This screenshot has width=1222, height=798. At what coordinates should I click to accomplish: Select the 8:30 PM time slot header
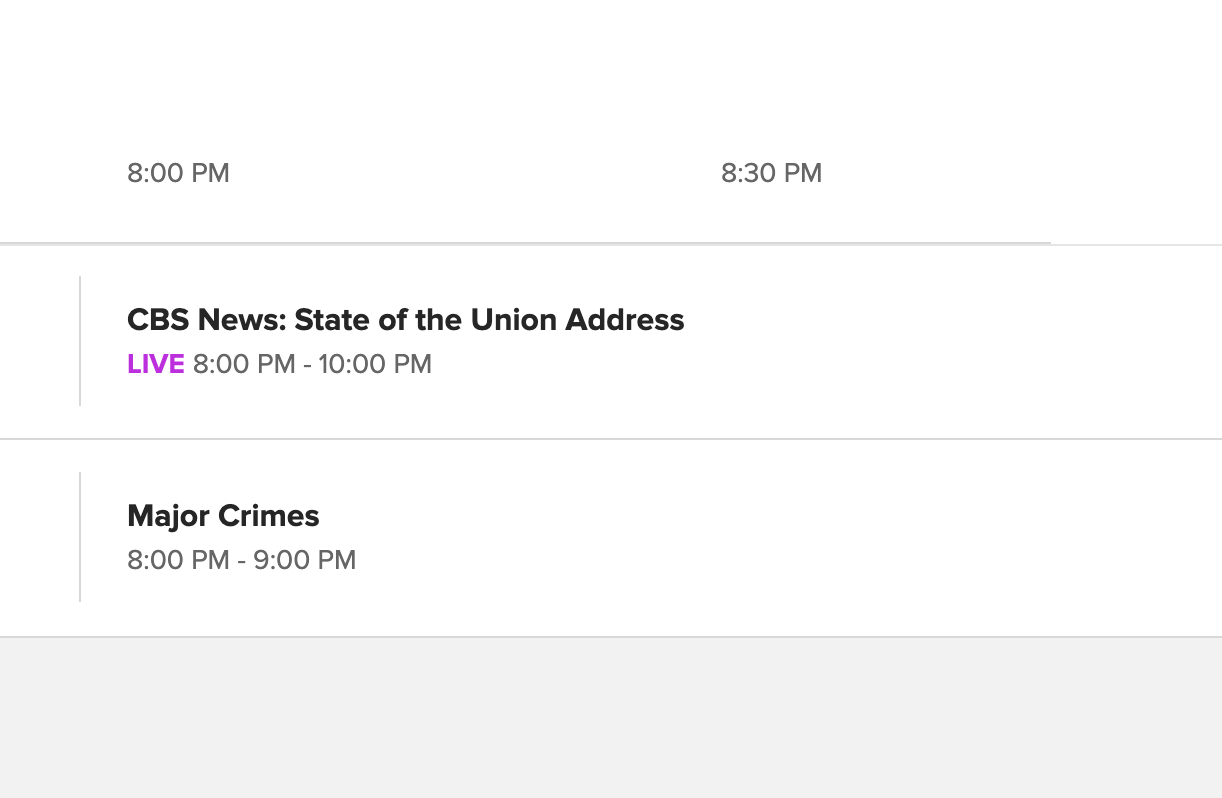pos(771,173)
